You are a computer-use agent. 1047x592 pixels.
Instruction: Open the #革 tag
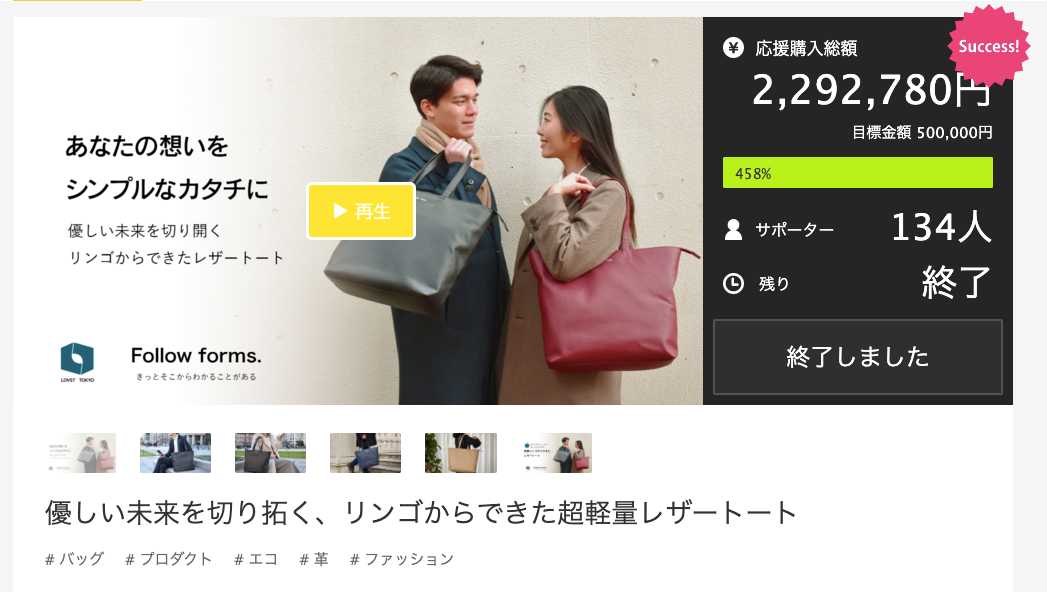[314, 559]
